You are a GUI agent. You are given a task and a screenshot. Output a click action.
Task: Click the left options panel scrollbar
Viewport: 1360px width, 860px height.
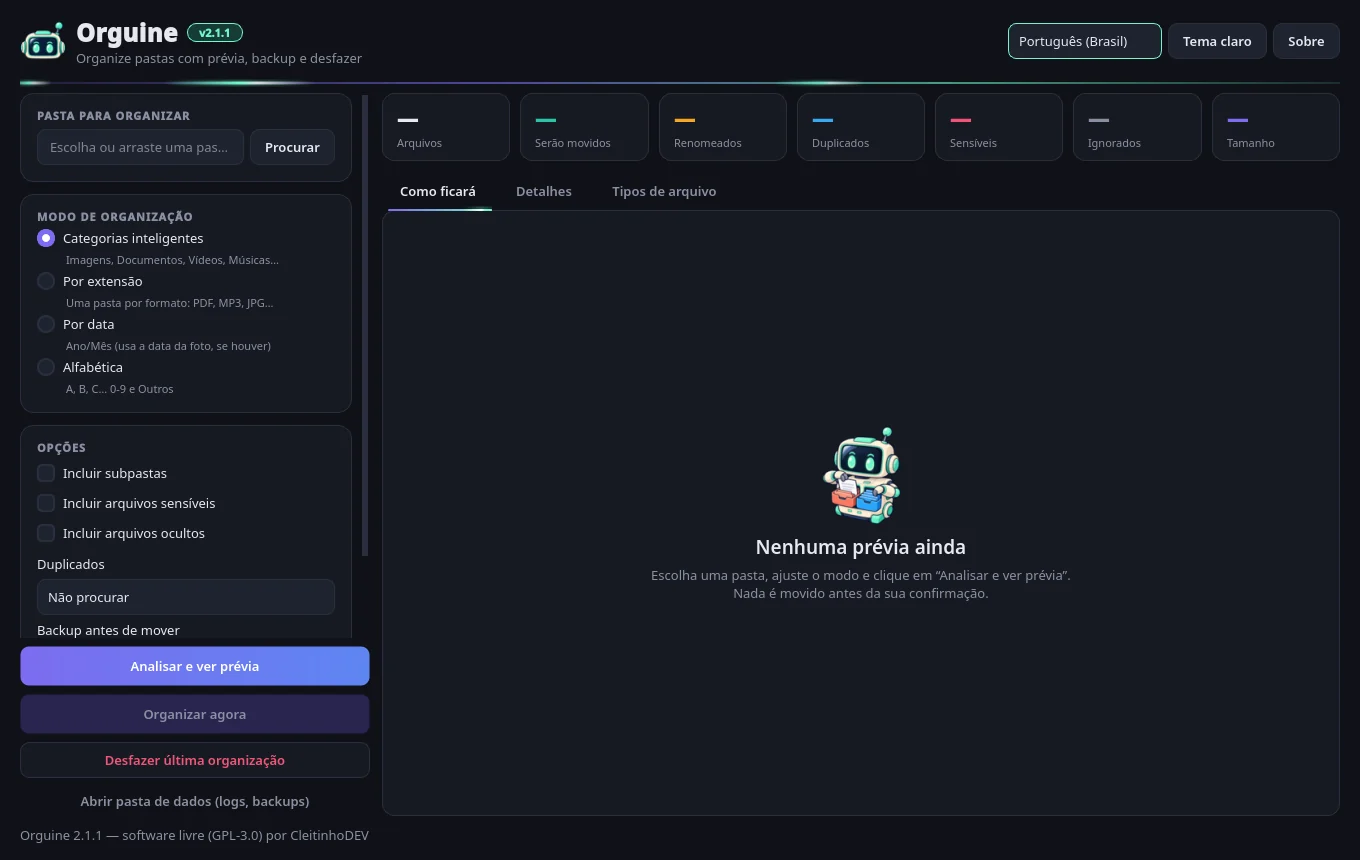coord(365,325)
